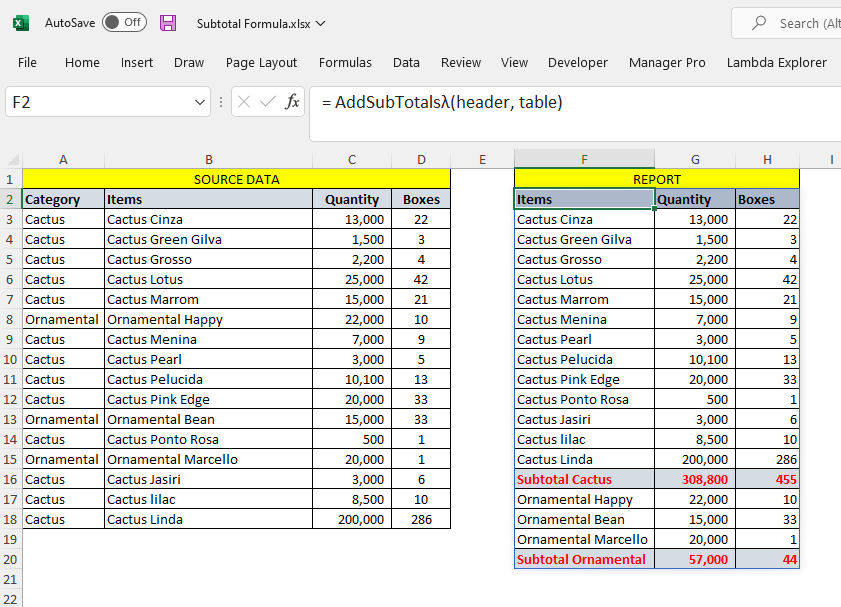Screen dimensions: 841x607
Task: Switch to the Lambda Explorer tab
Action: (776, 62)
